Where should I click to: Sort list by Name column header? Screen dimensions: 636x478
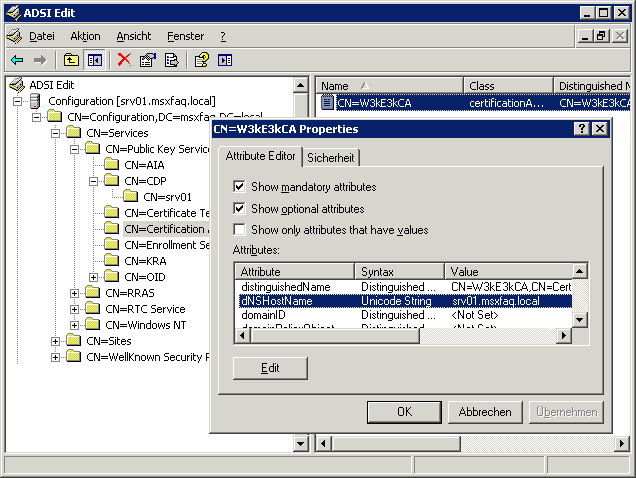(x=389, y=86)
